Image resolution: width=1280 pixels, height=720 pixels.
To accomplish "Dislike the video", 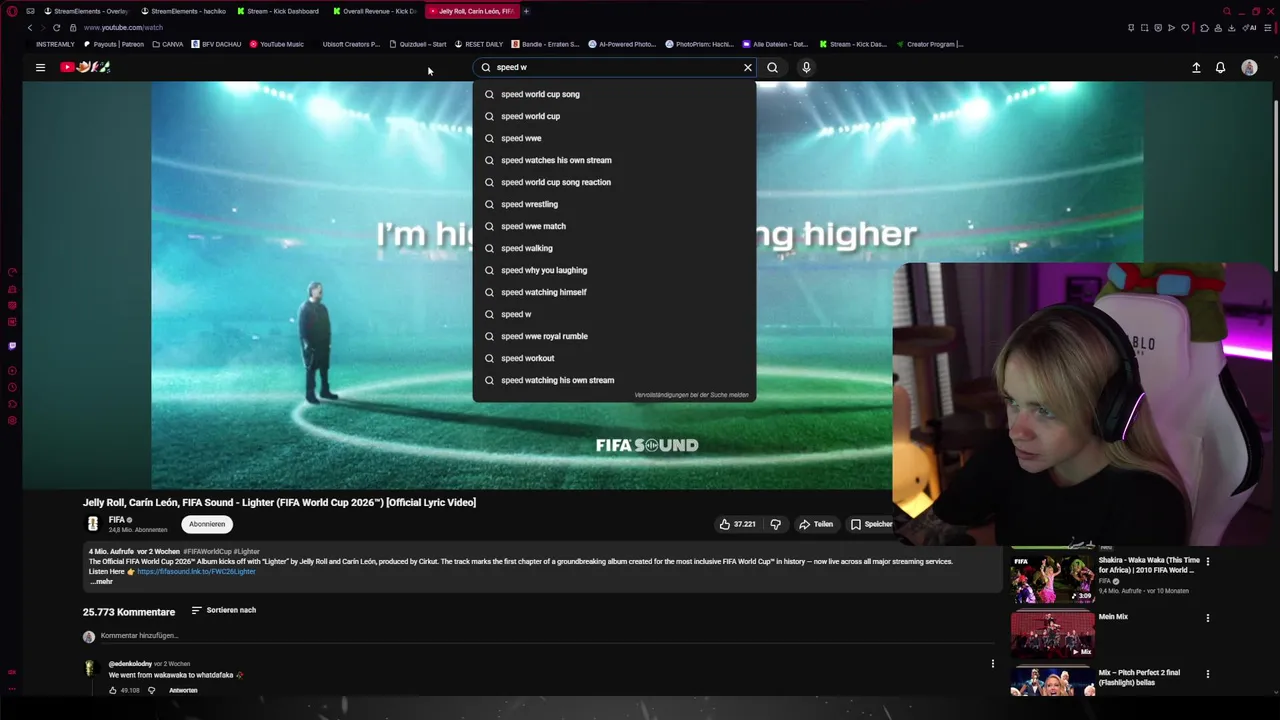I will (775, 524).
